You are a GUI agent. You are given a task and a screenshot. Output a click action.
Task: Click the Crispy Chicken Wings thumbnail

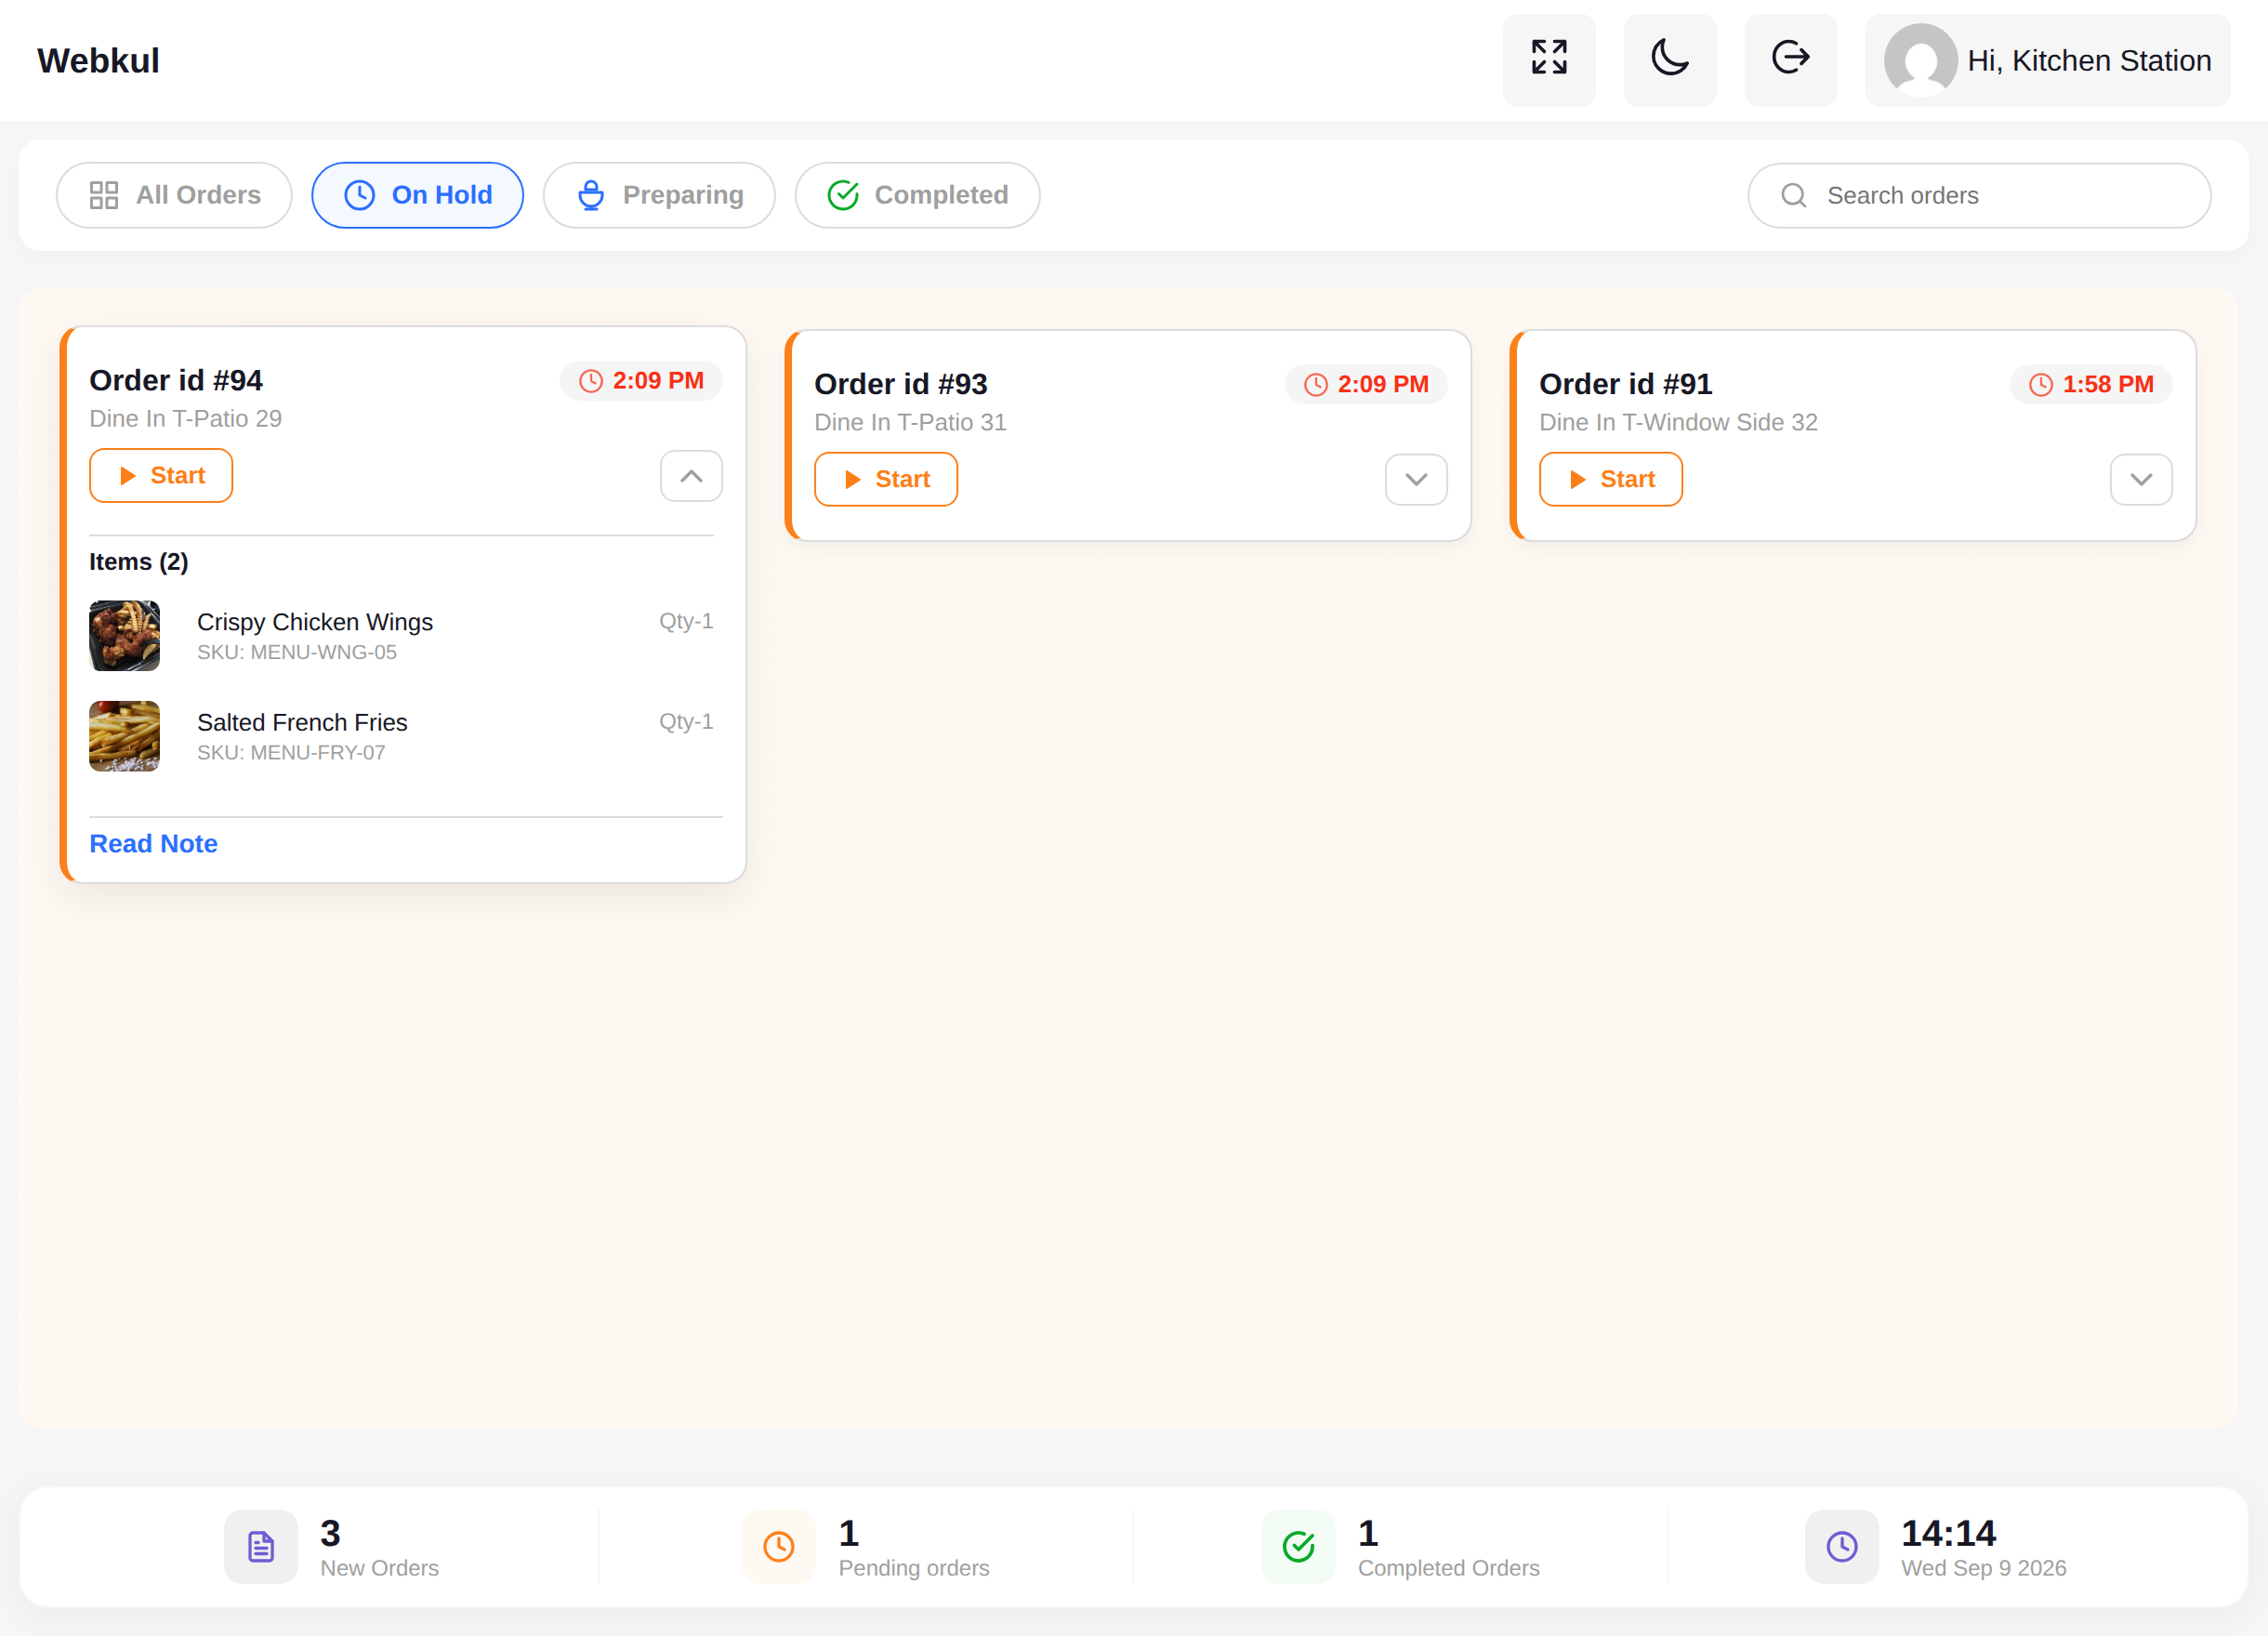124,636
